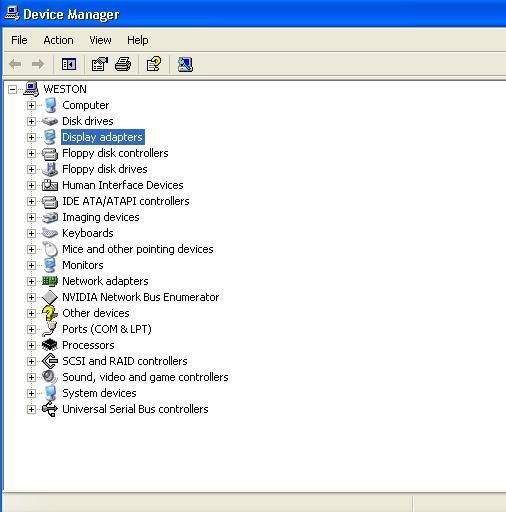Click the Help toolbar icon
The width and height of the screenshot is (506, 512).
[x=154, y=64]
